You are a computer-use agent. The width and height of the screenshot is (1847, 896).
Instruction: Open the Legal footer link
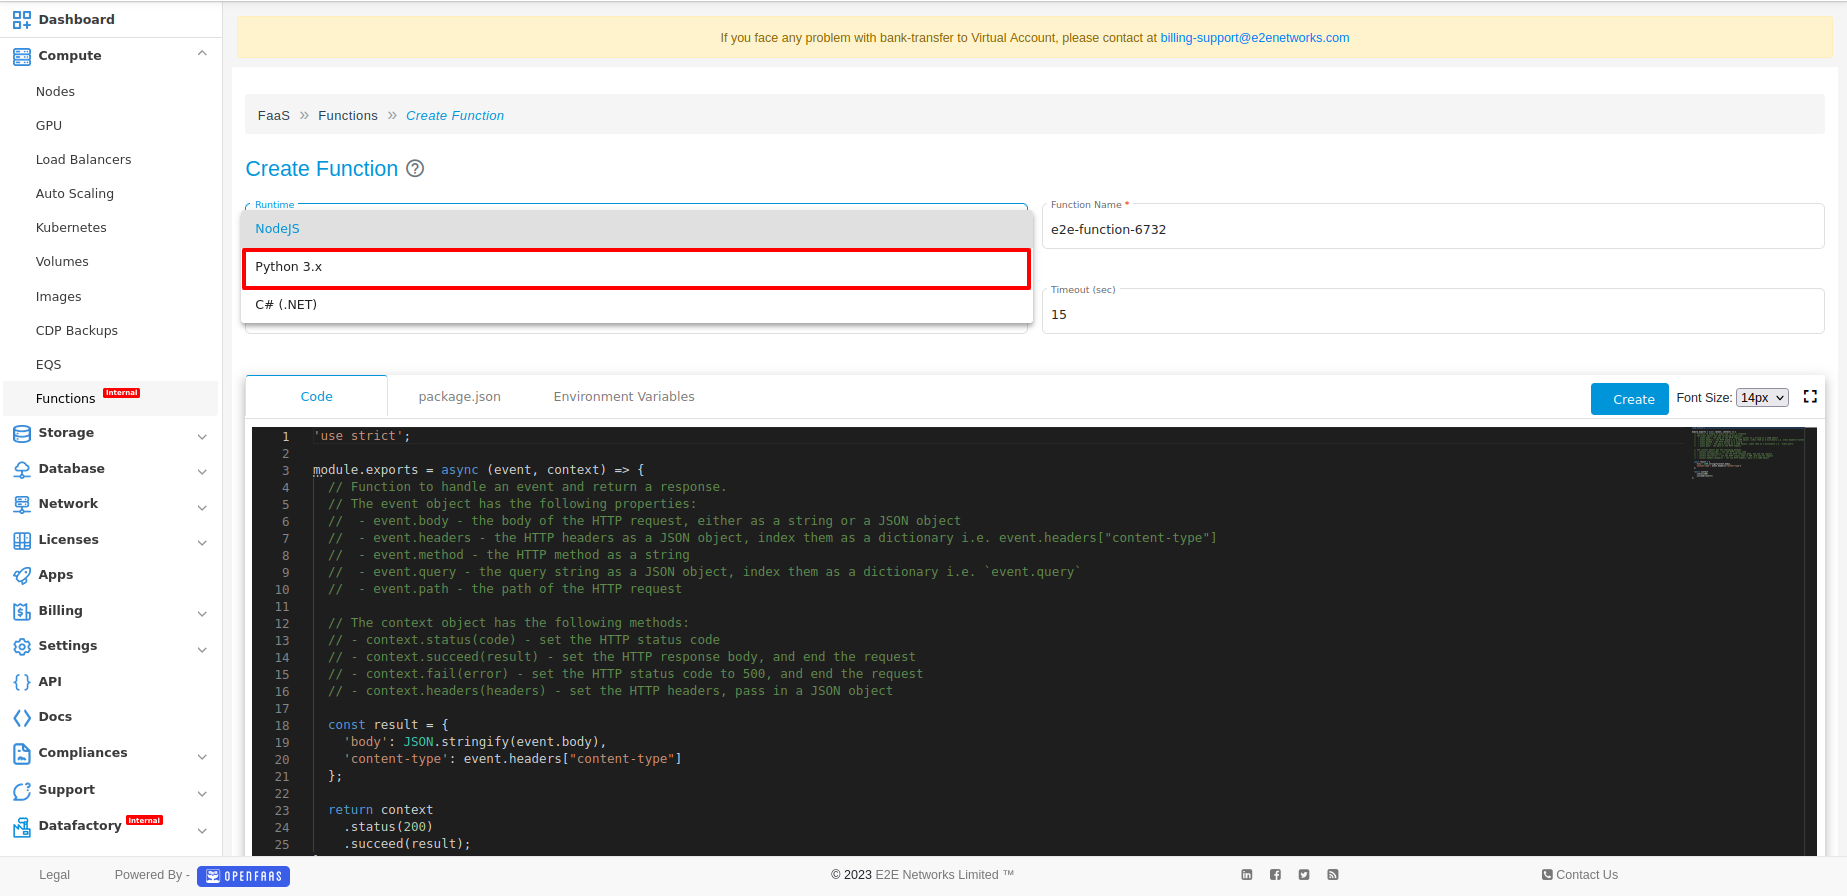[54, 875]
